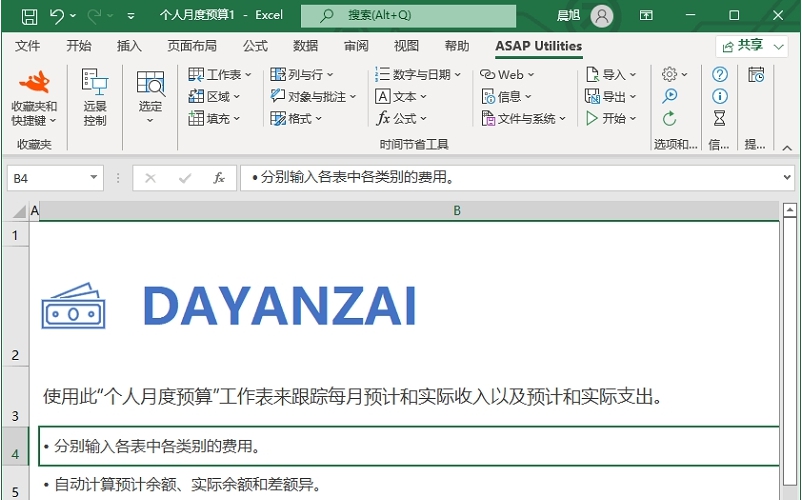
Task: Switch to the 视图 tab
Action: [x=406, y=46]
